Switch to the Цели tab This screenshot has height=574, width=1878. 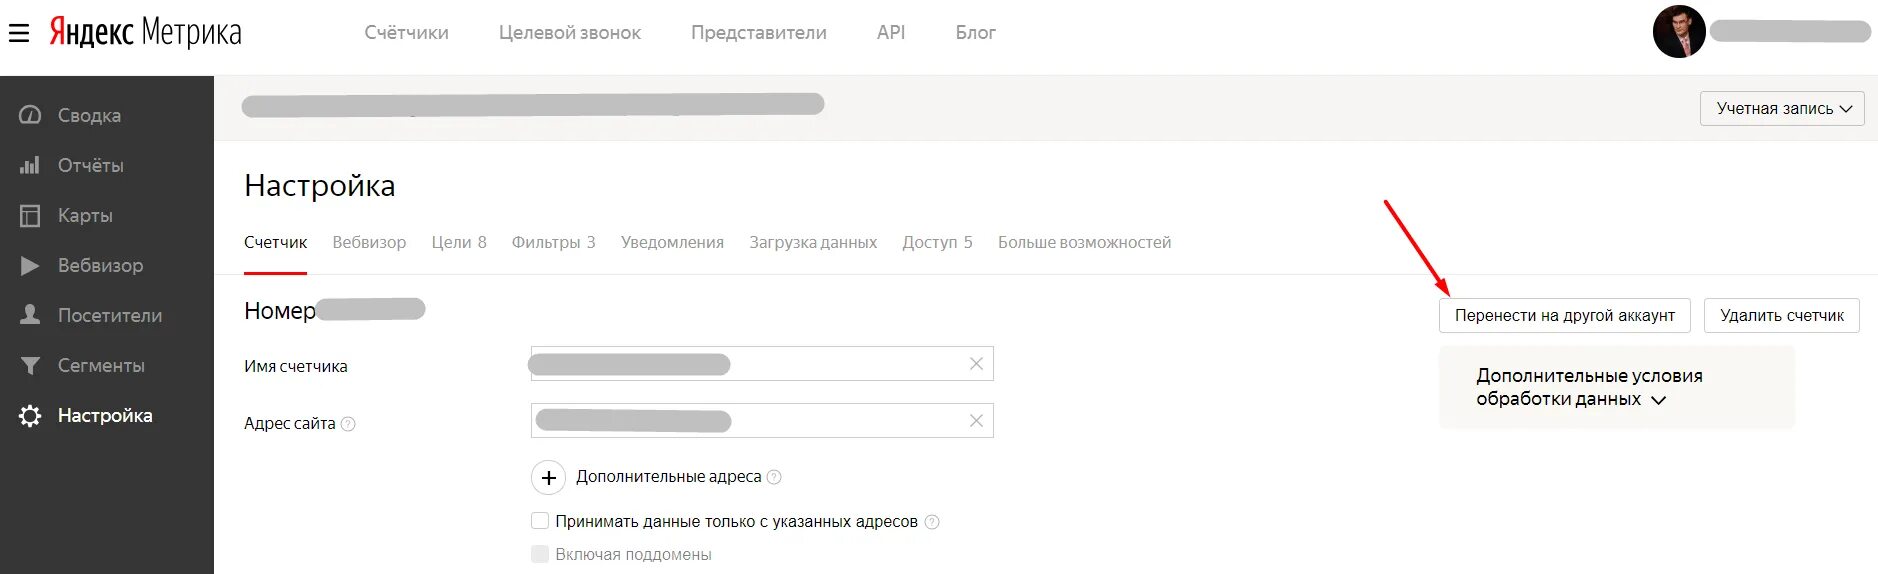pos(459,242)
